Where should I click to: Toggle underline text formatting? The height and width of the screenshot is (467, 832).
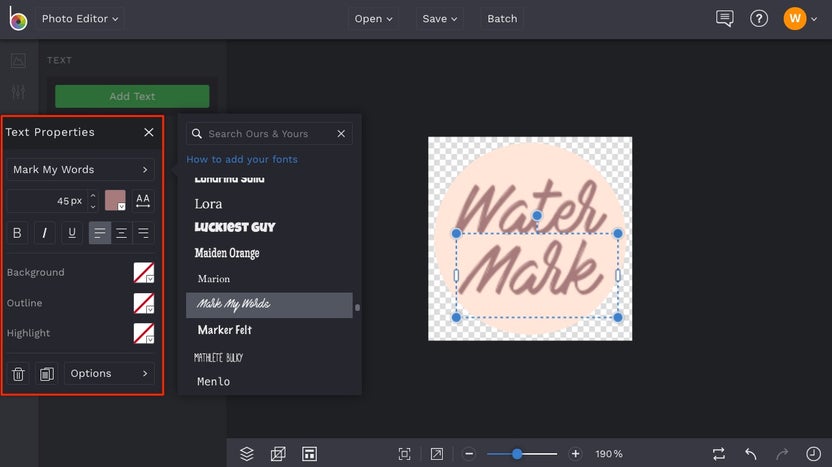(72, 233)
